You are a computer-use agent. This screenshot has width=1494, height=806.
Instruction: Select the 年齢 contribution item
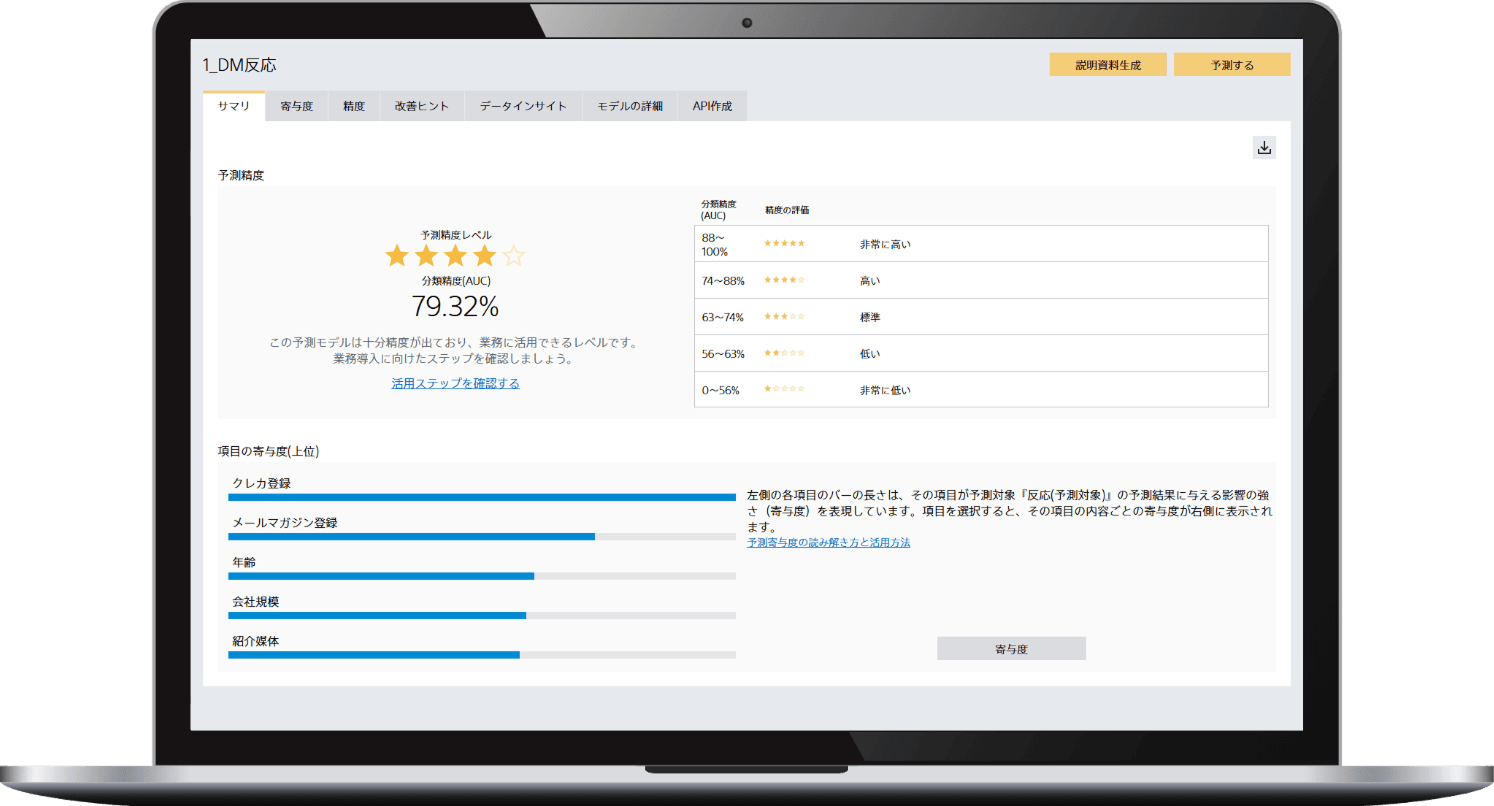coord(482,575)
